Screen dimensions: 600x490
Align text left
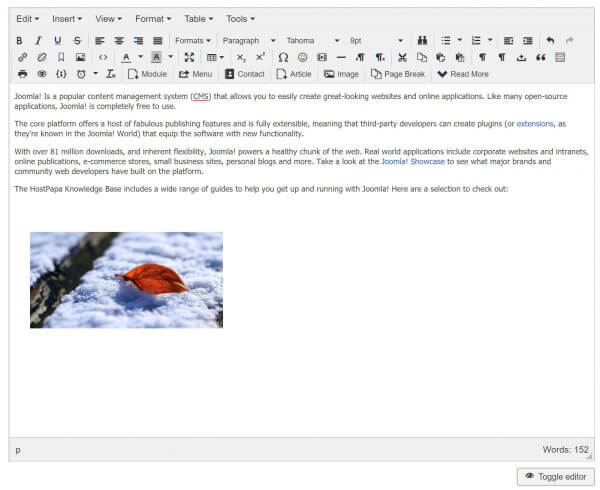(100, 41)
